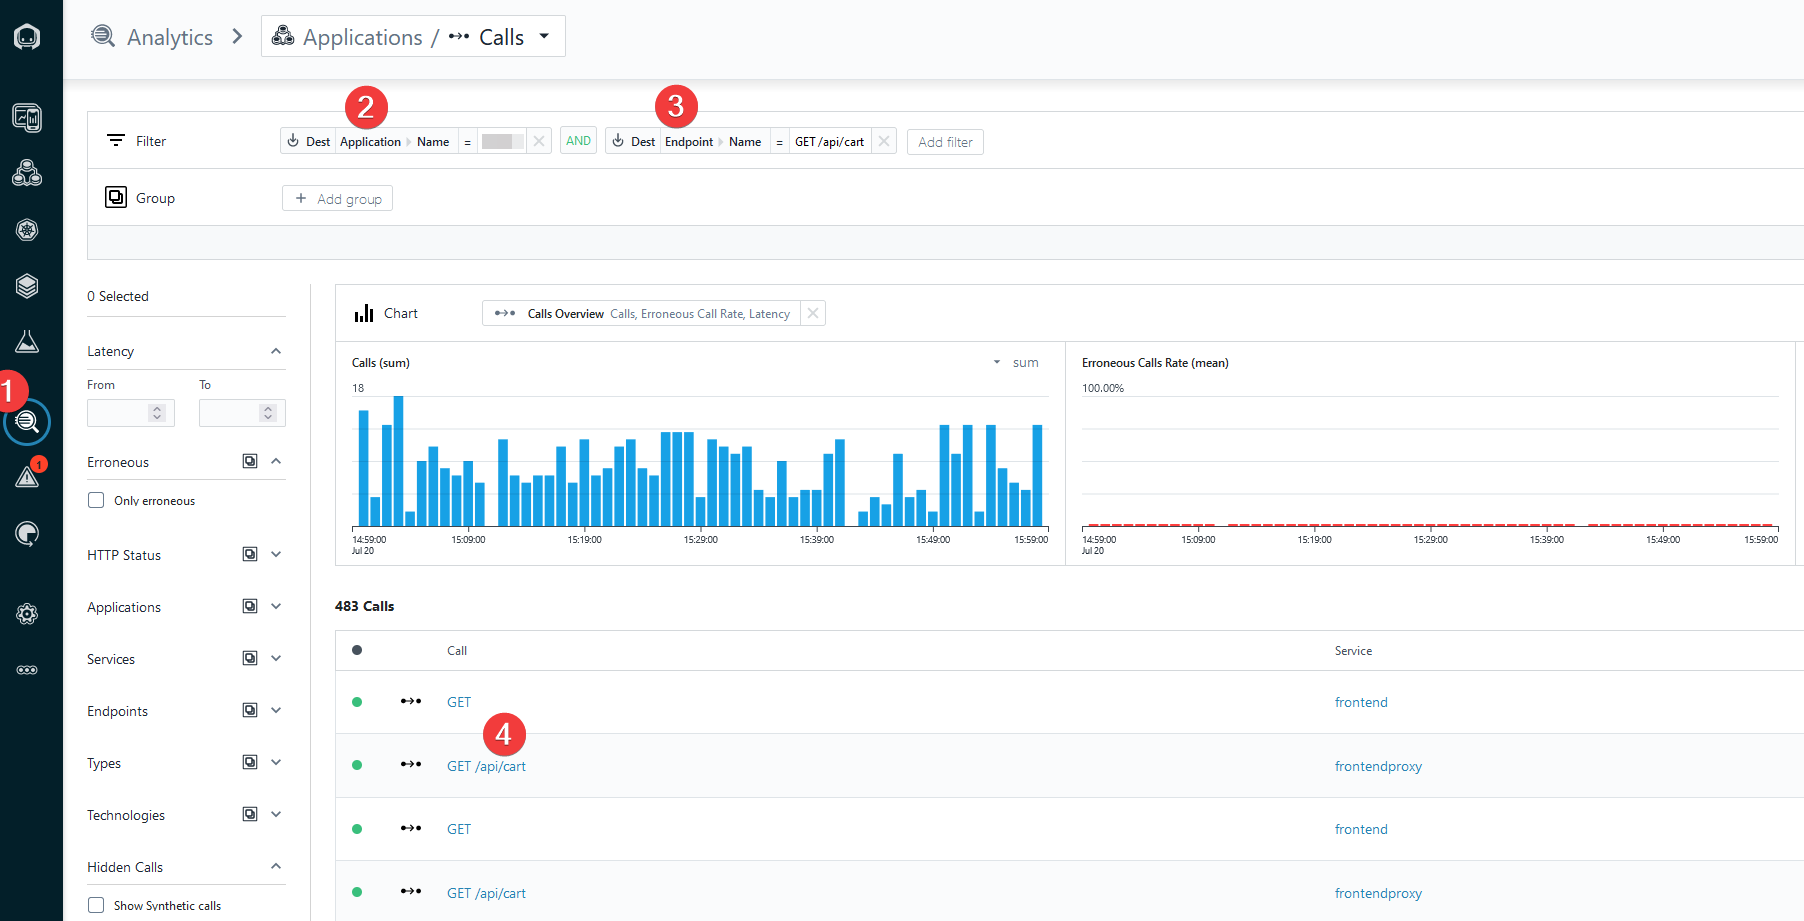Open the Websites & Mobile Apps sidebar icon
This screenshot has height=921, width=1804.
tap(27, 117)
